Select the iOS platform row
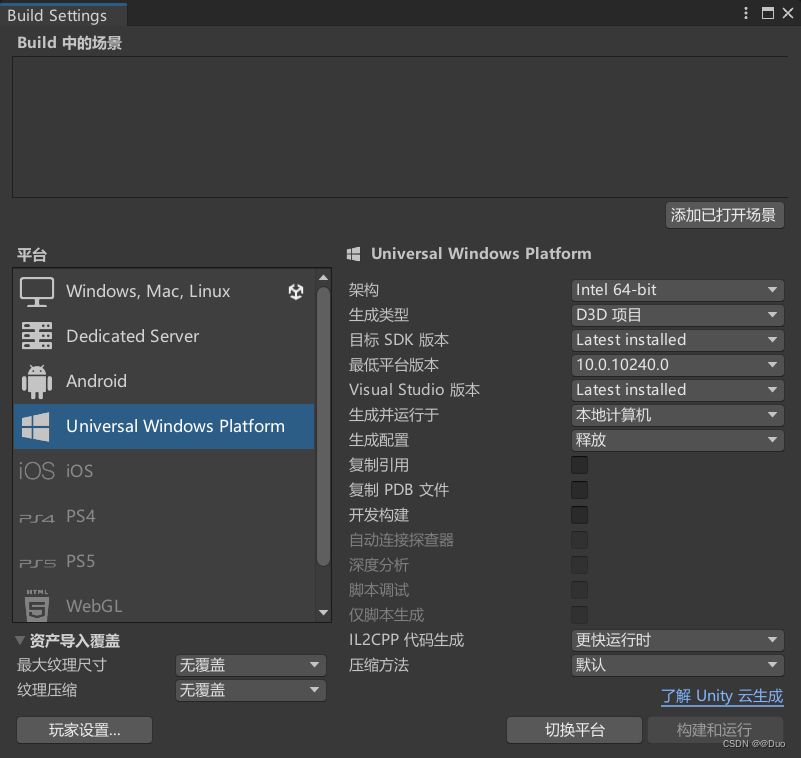 click(x=164, y=471)
